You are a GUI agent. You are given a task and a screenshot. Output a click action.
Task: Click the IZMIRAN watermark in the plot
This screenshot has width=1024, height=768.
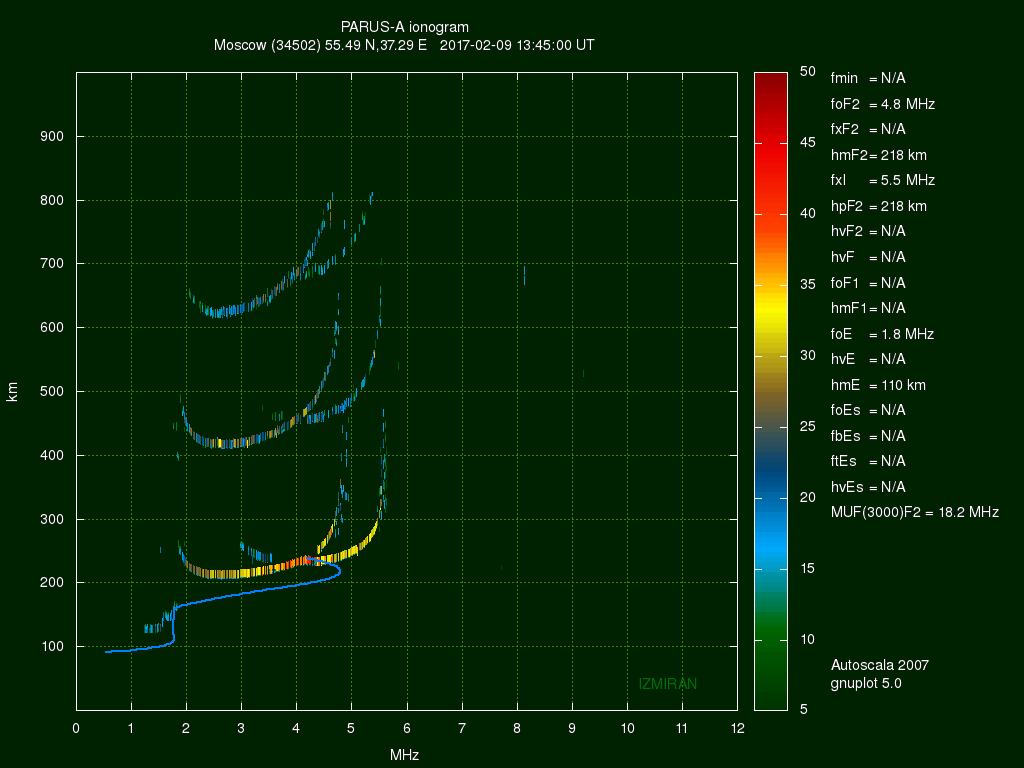tap(667, 684)
